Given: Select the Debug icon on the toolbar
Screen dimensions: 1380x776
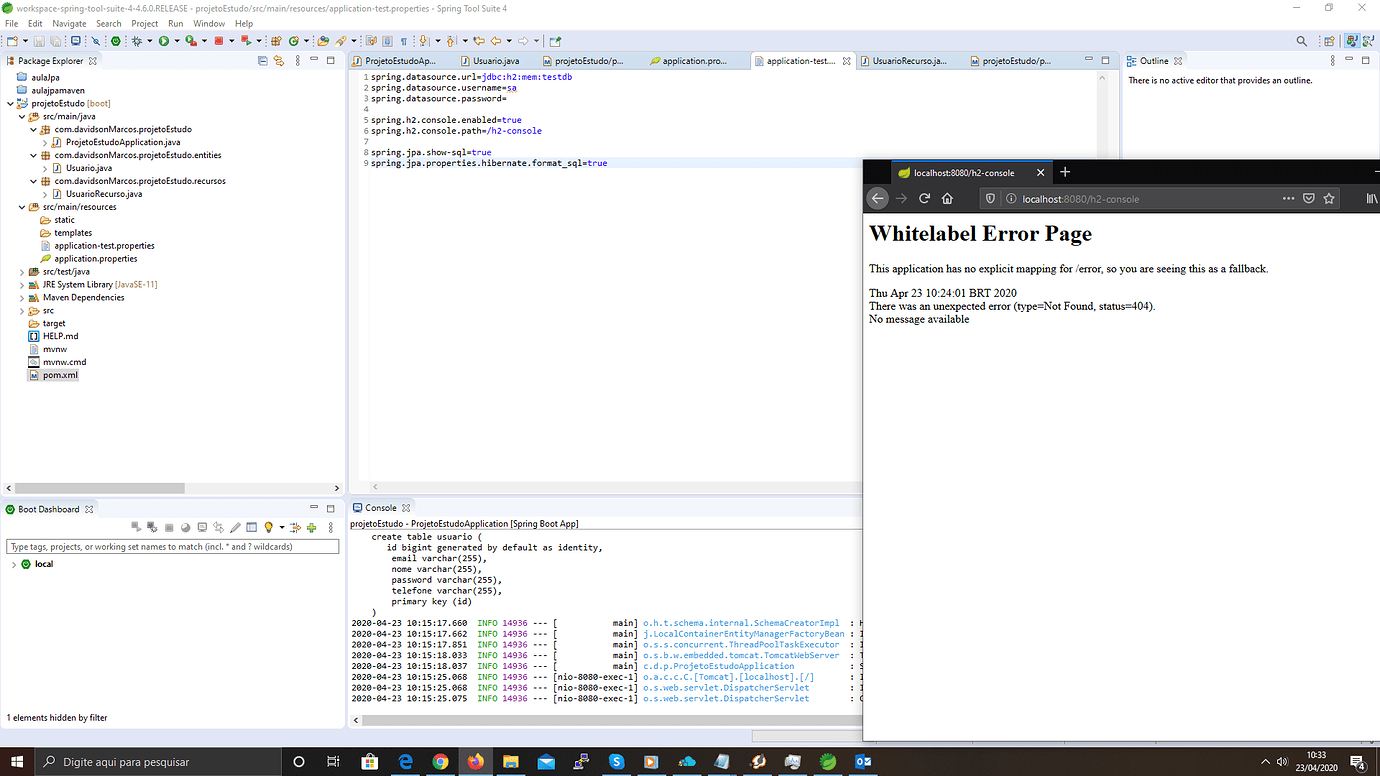Looking at the screenshot, I should (x=137, y=41).
